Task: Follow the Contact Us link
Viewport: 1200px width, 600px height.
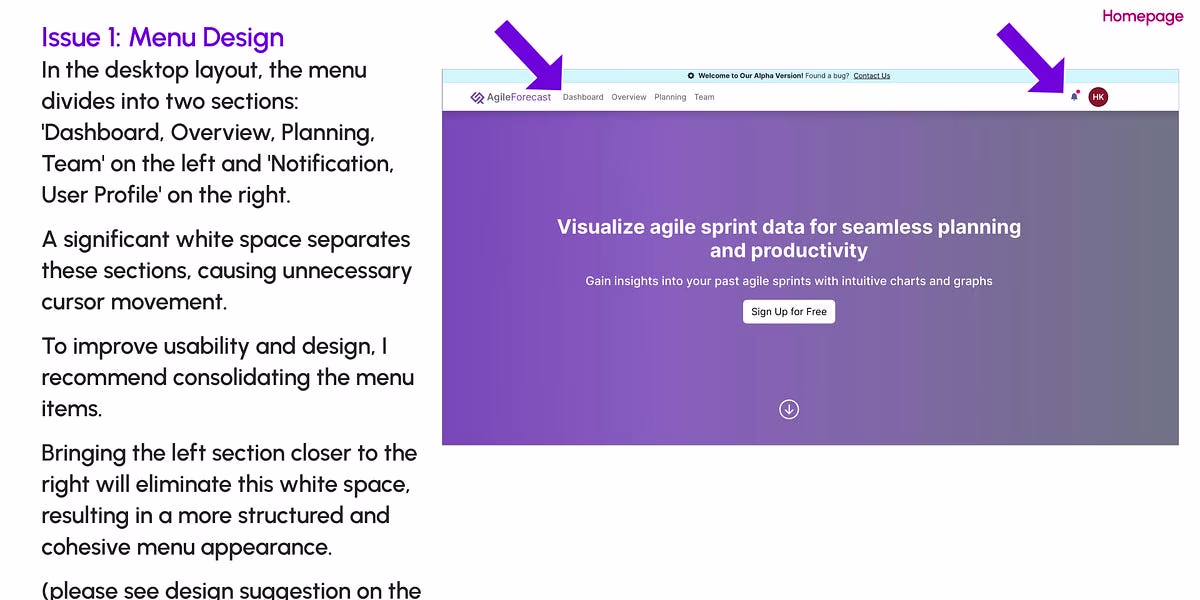Action: [871, 76]
